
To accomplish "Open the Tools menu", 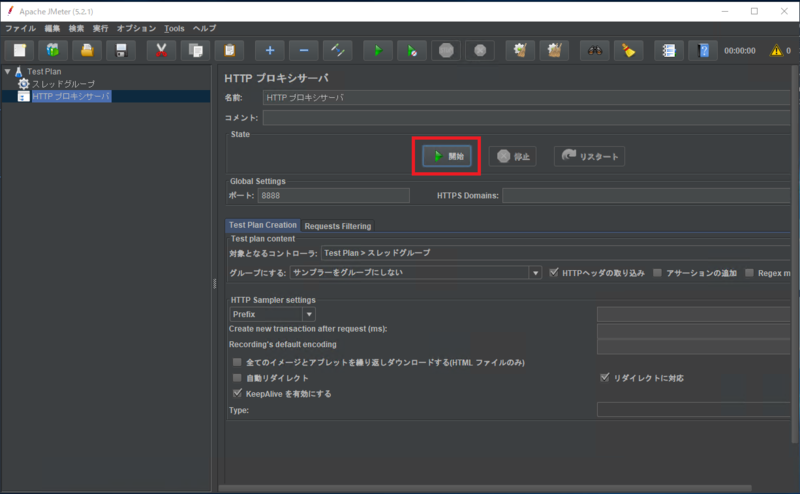I will 174,28.
